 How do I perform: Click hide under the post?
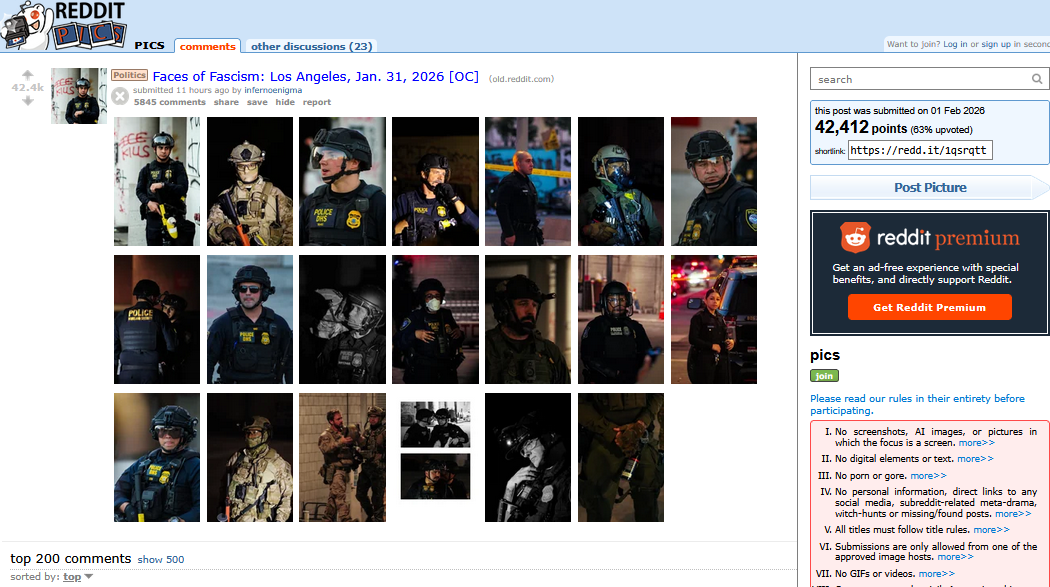pyautogui.click(x=285, y=102)
